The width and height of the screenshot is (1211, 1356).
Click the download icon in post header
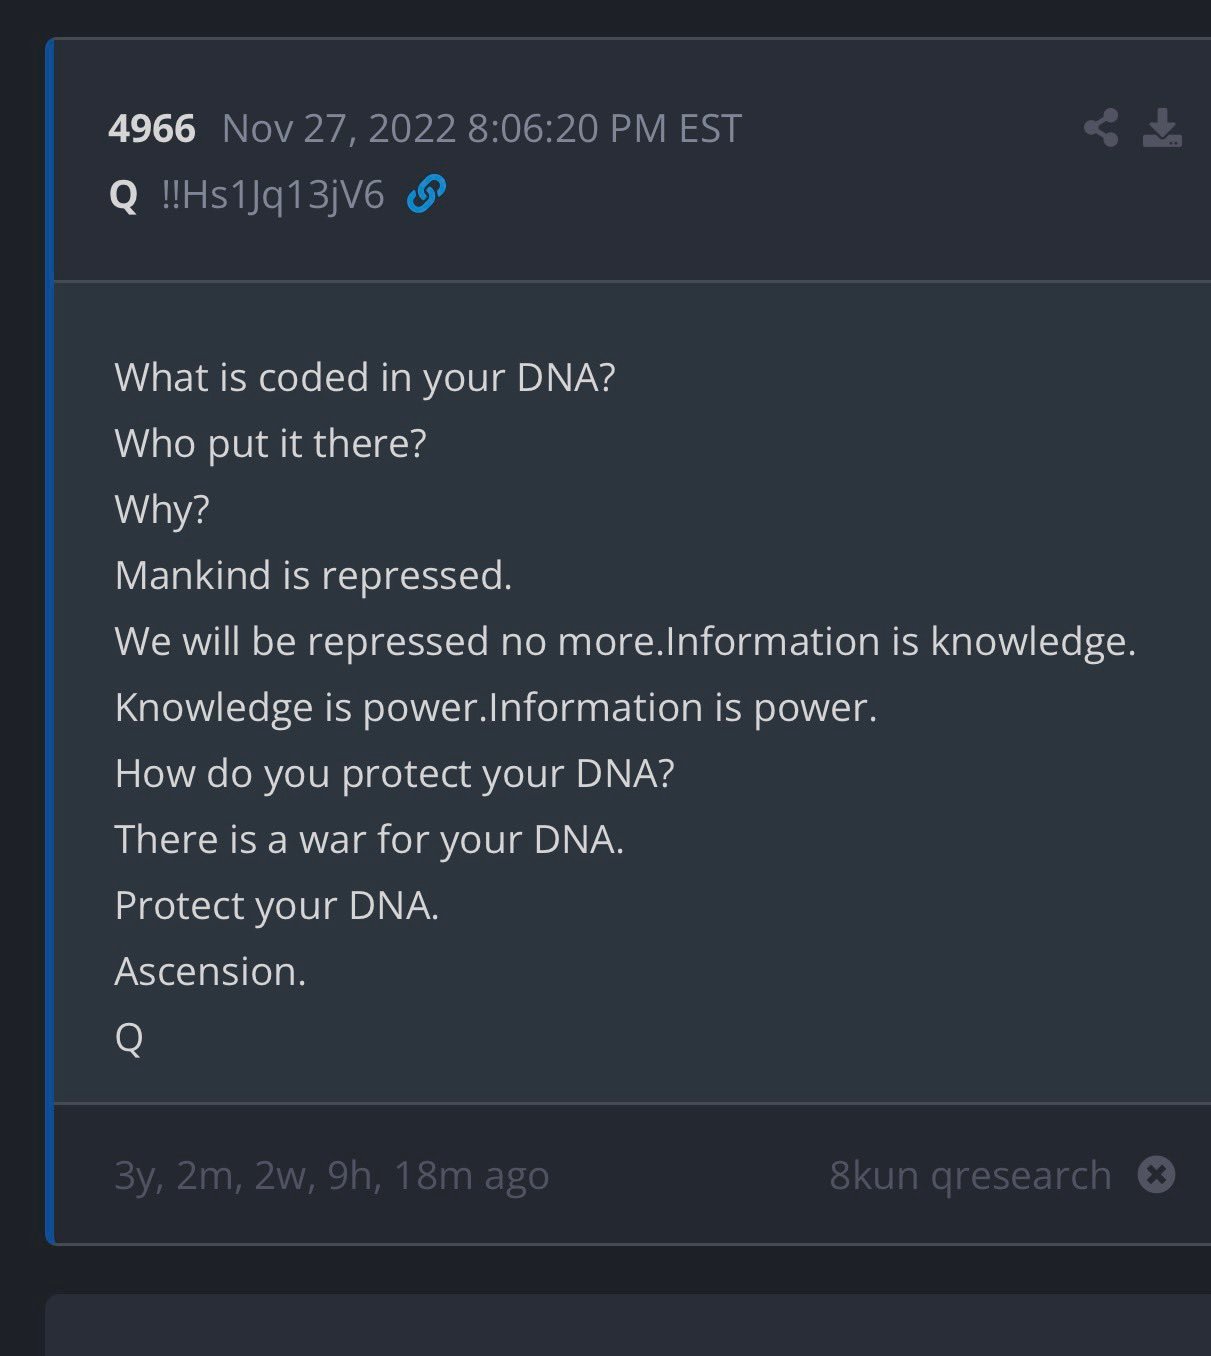tap(1162, 128)
